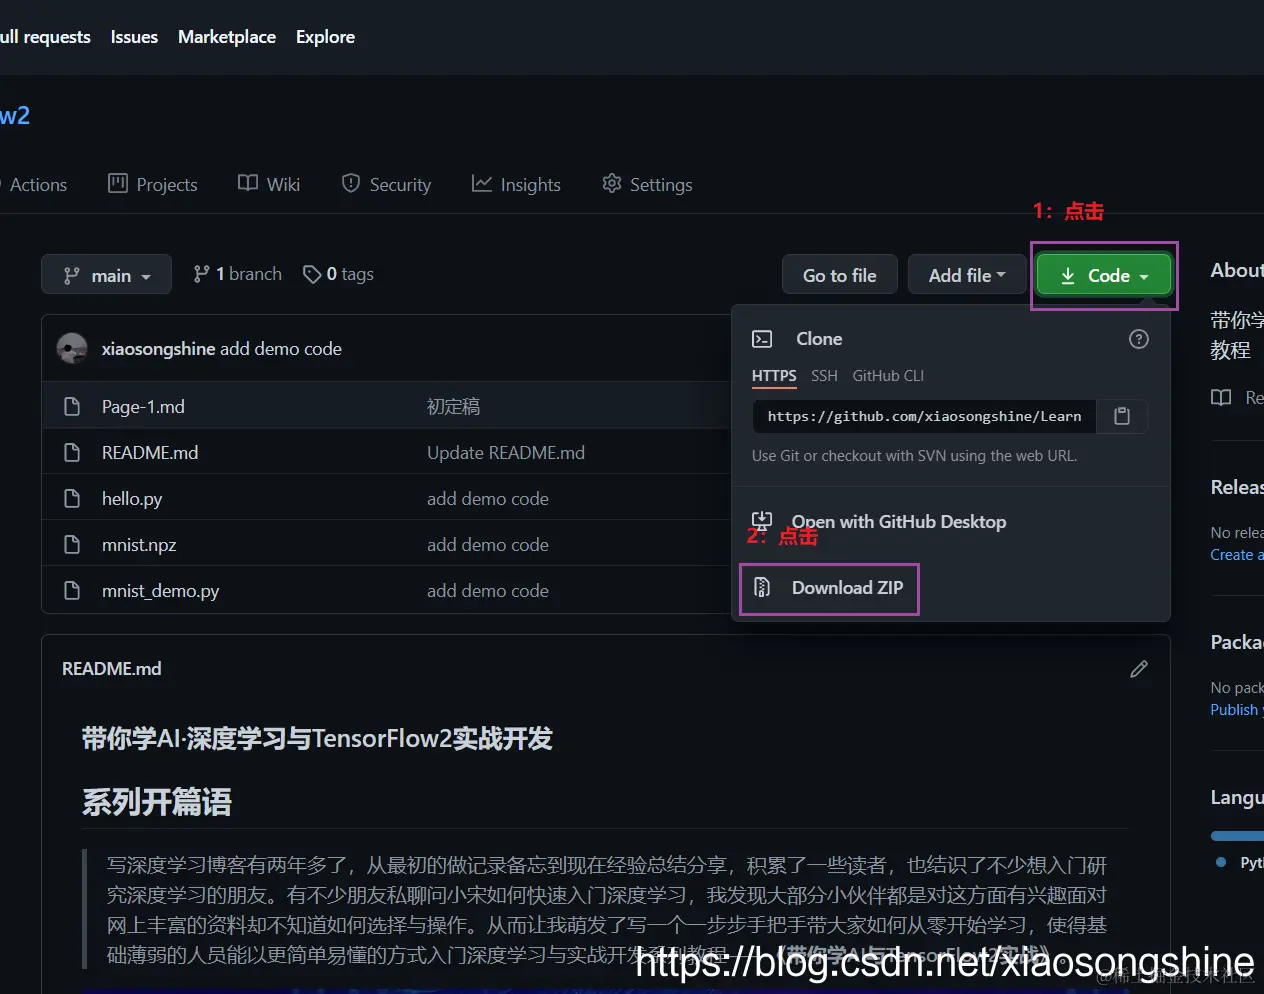Click the file icon next to mnist.npz
Viewport: 1264px width, 994px height.
coord(72,545)
